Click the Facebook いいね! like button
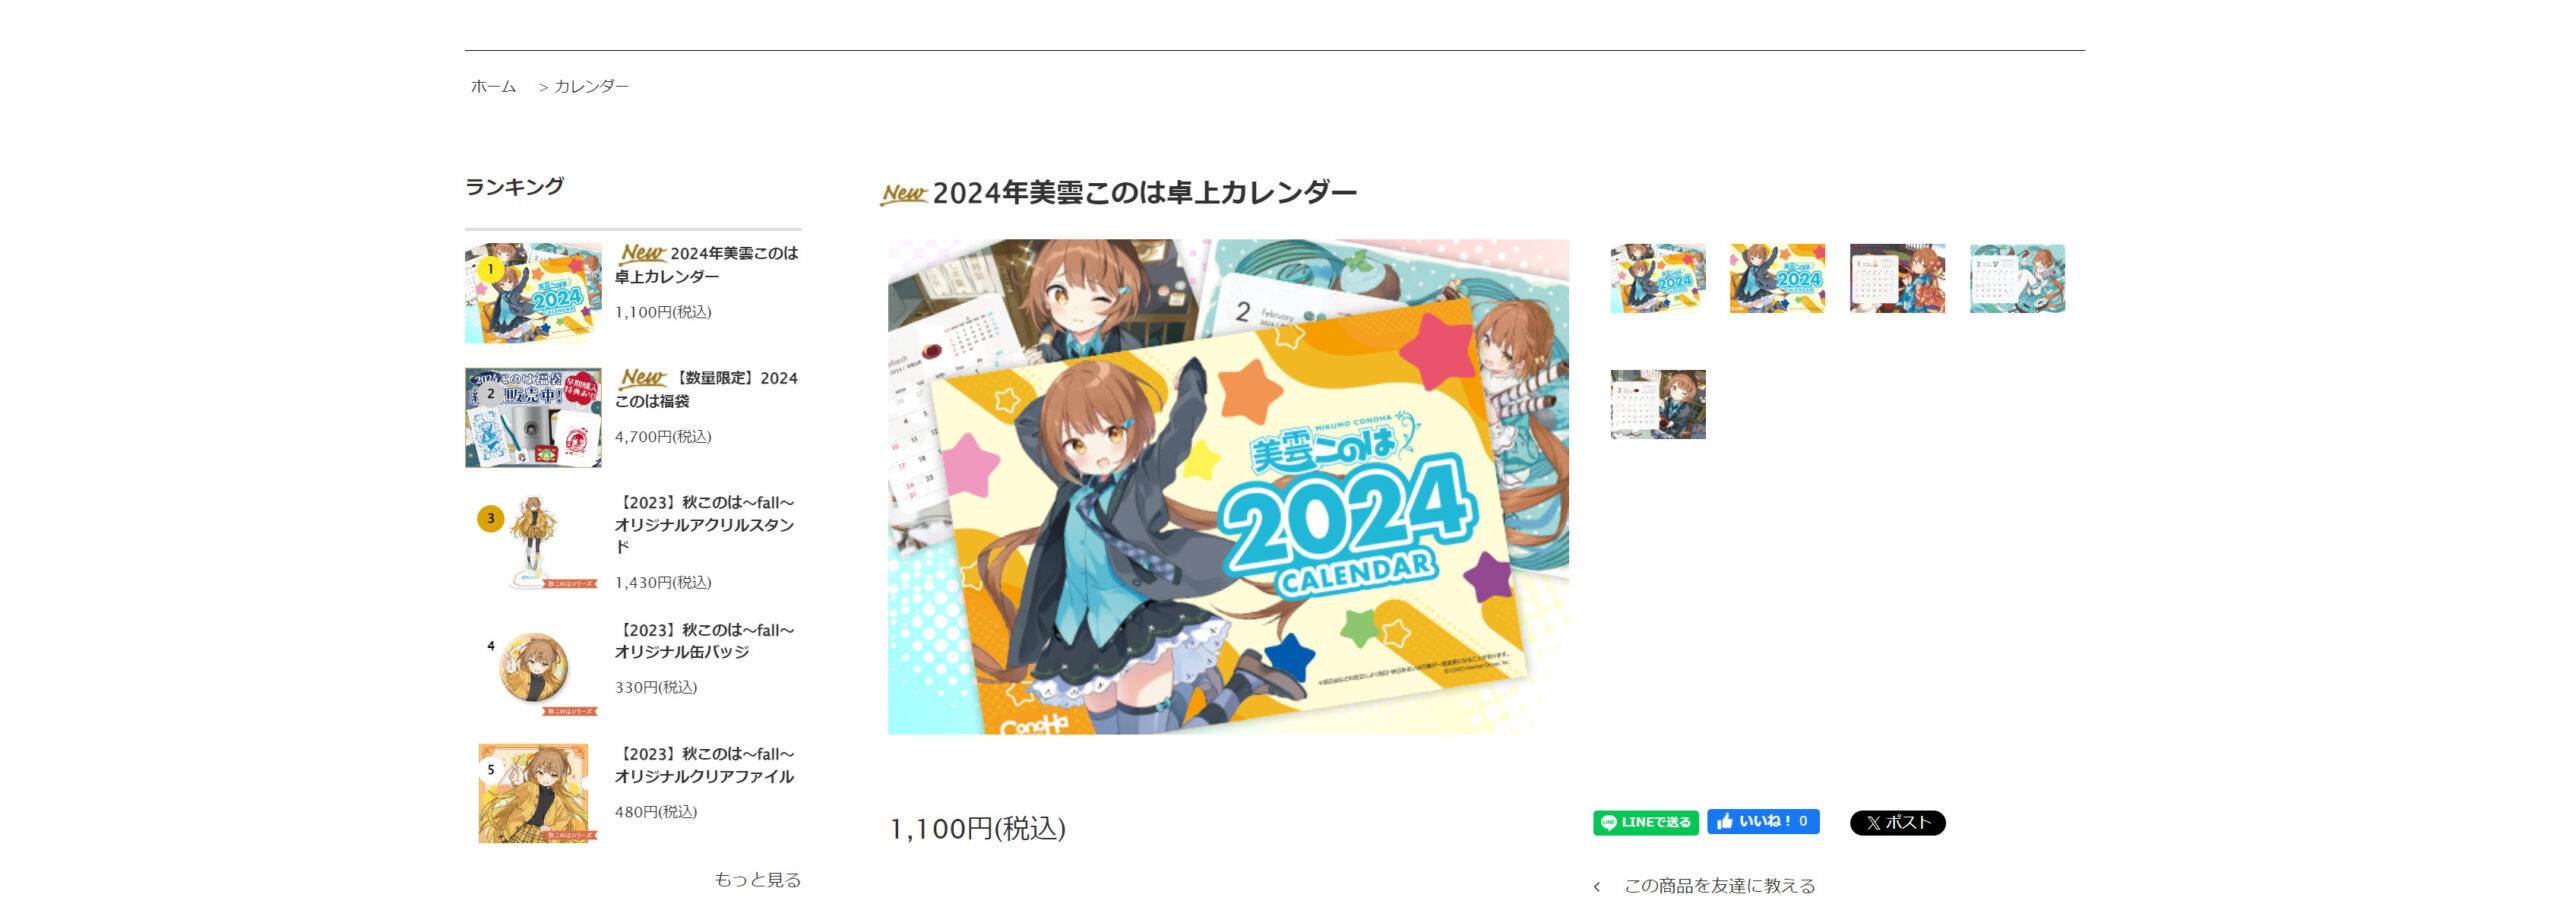The image size is (2560, 907). pos(1763,821)
